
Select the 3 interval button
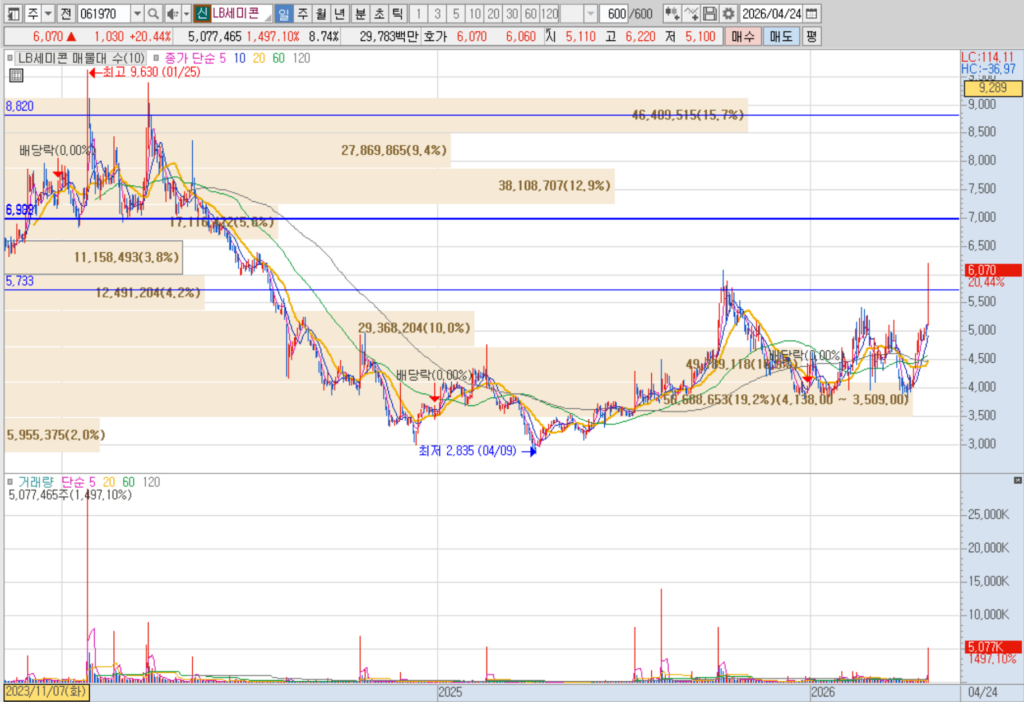tap(438, 14)
